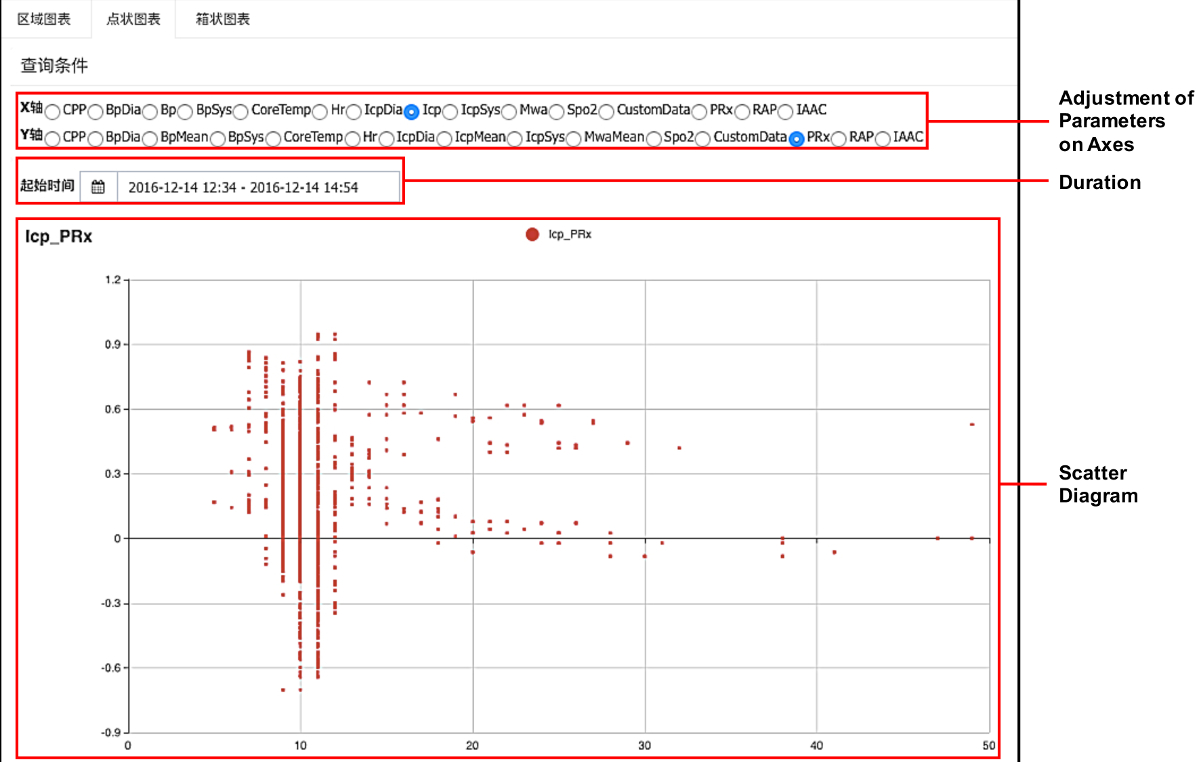Click the 起始时间 date range field
The width and height of the screenshot is (1200, 762).
(x=258, y=187)
